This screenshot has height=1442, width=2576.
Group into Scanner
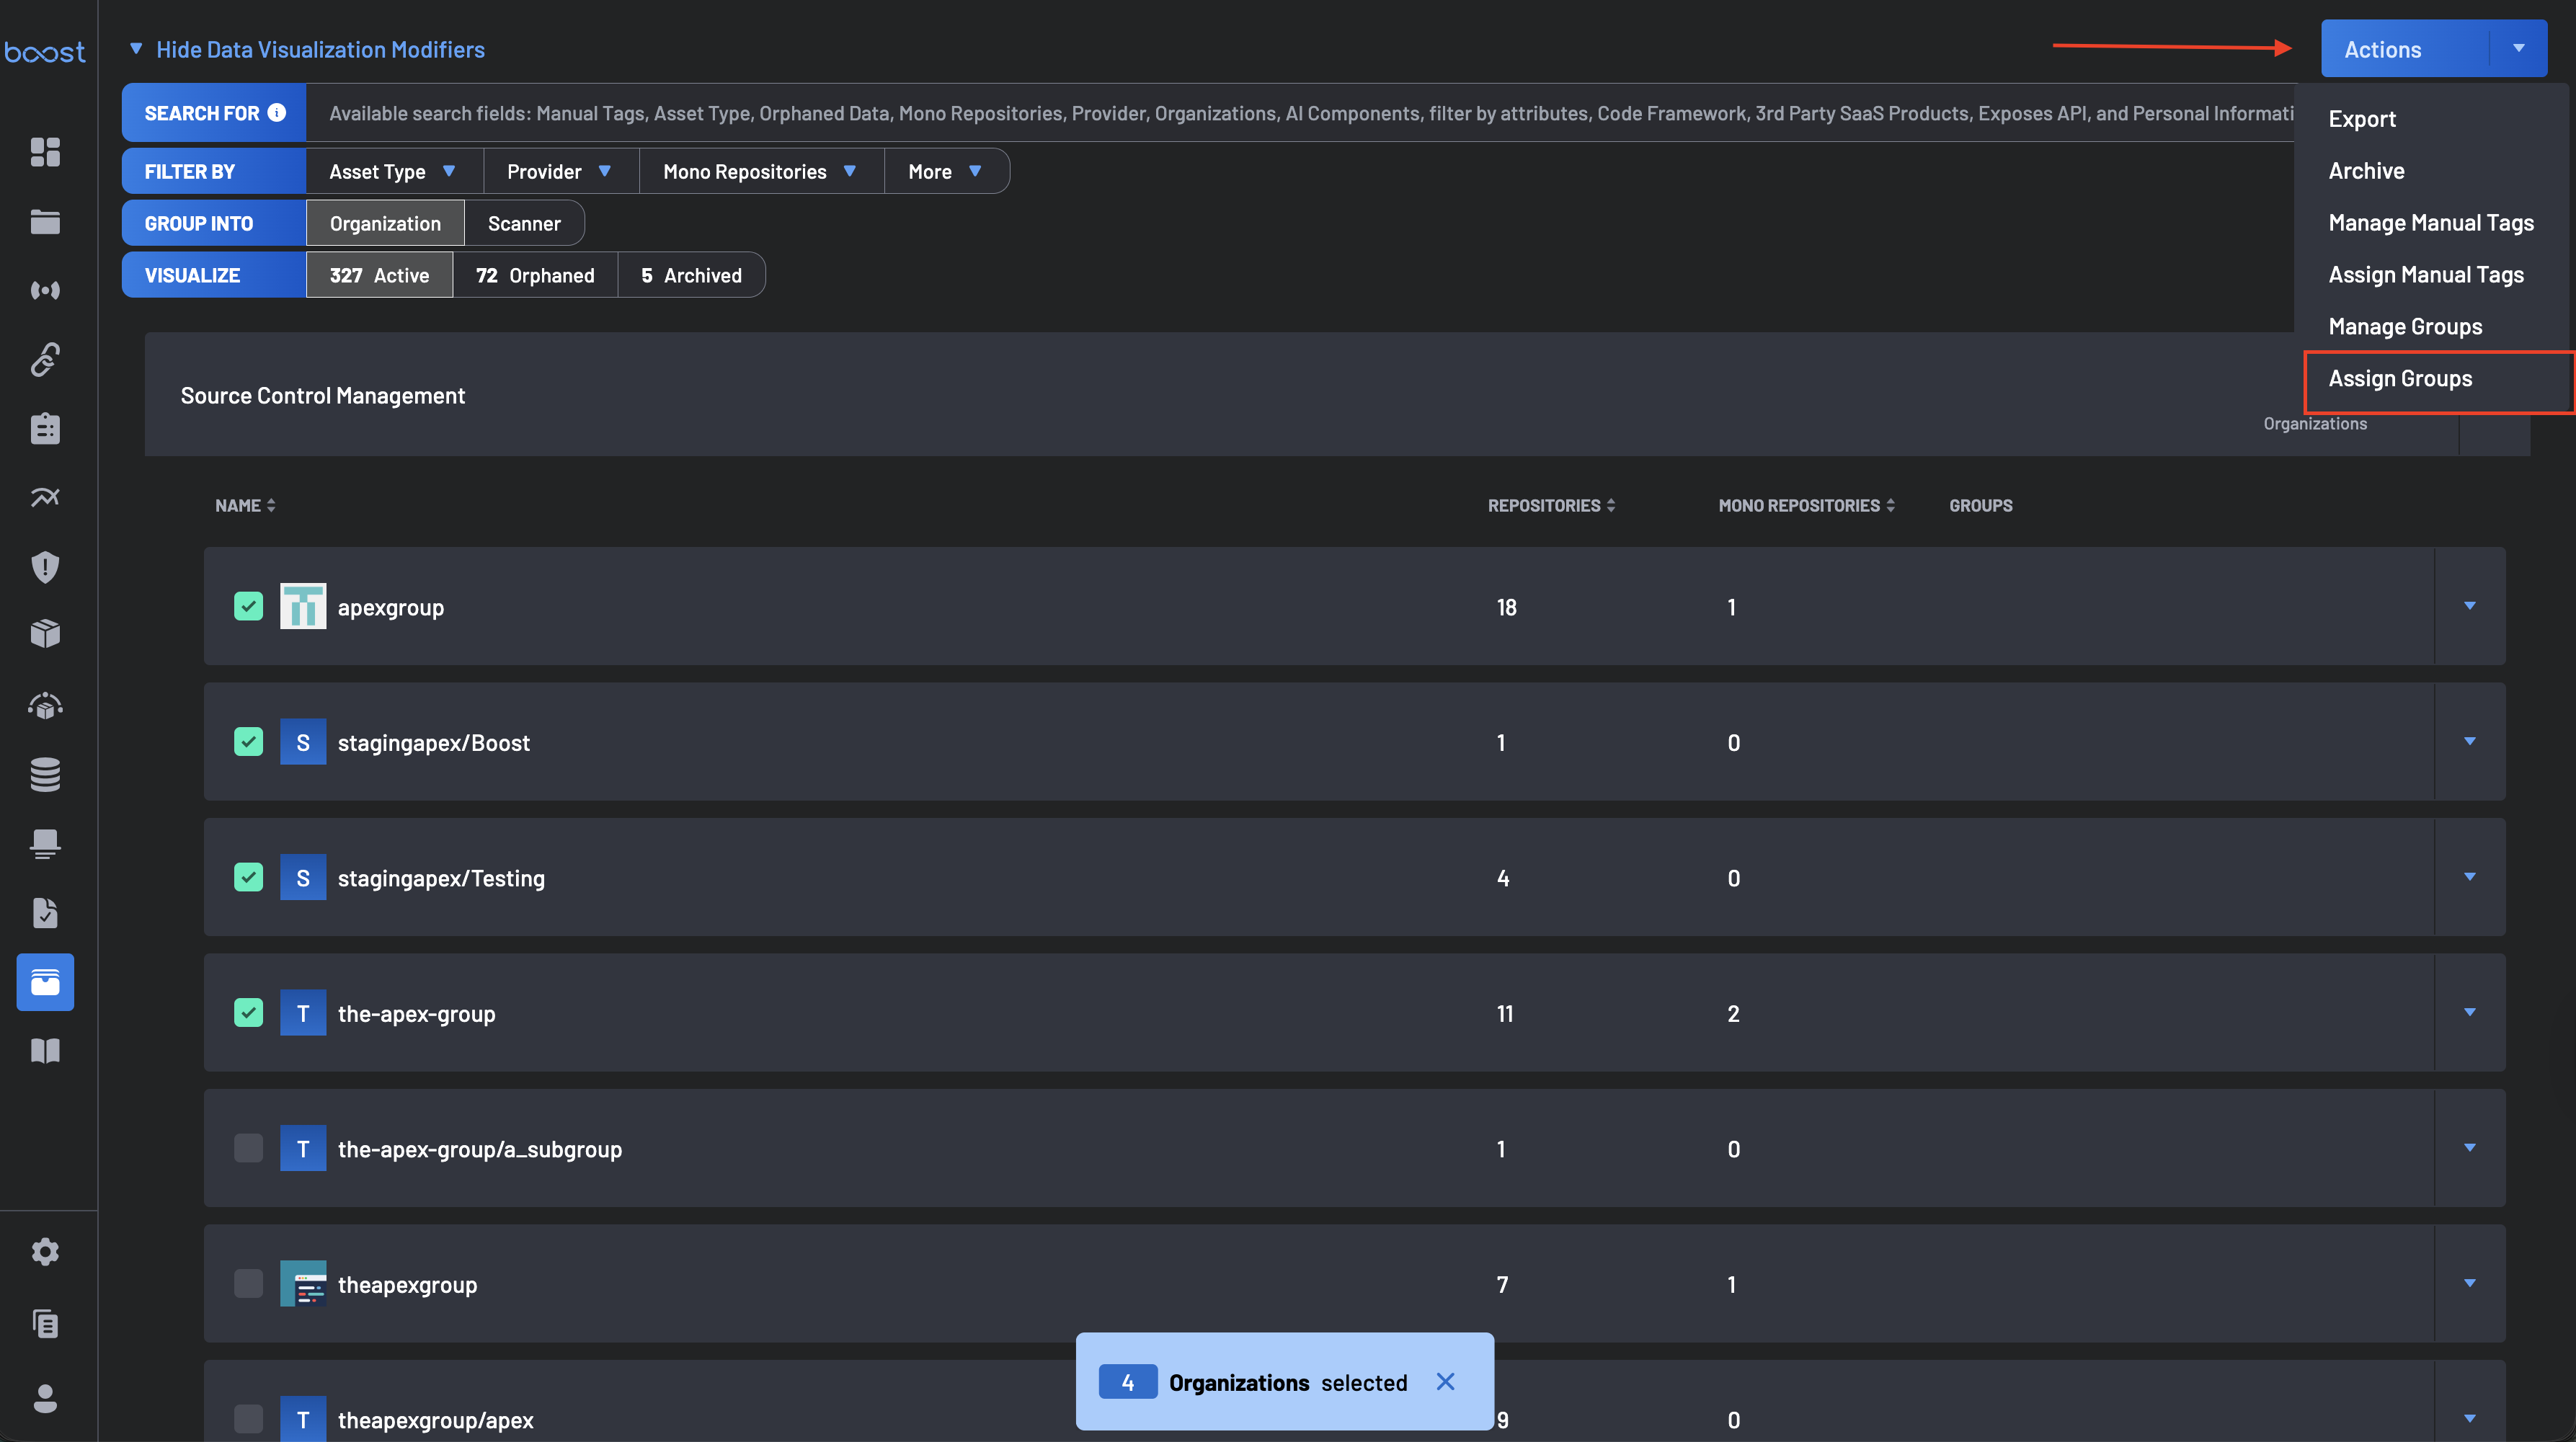pyautogui.click(x=524, y=223)
